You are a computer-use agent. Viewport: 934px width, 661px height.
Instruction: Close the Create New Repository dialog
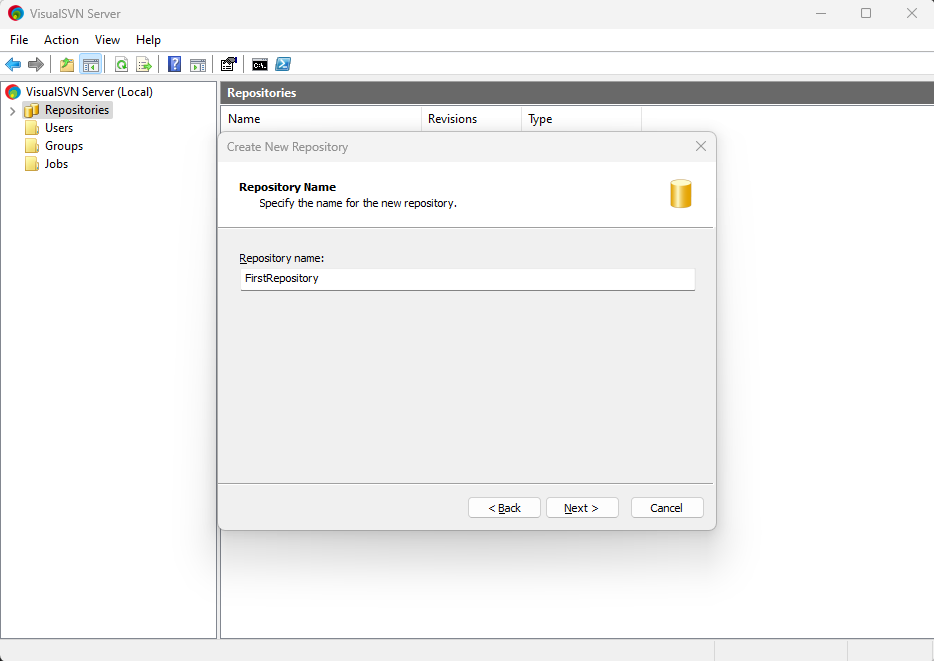click(700, 147)
